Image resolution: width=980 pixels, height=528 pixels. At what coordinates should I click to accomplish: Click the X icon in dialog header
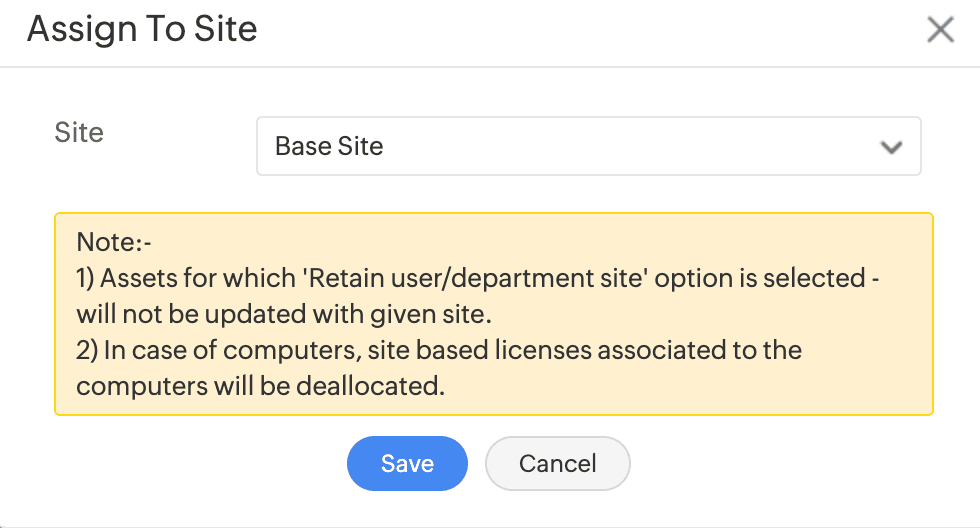tap(940, 30)
